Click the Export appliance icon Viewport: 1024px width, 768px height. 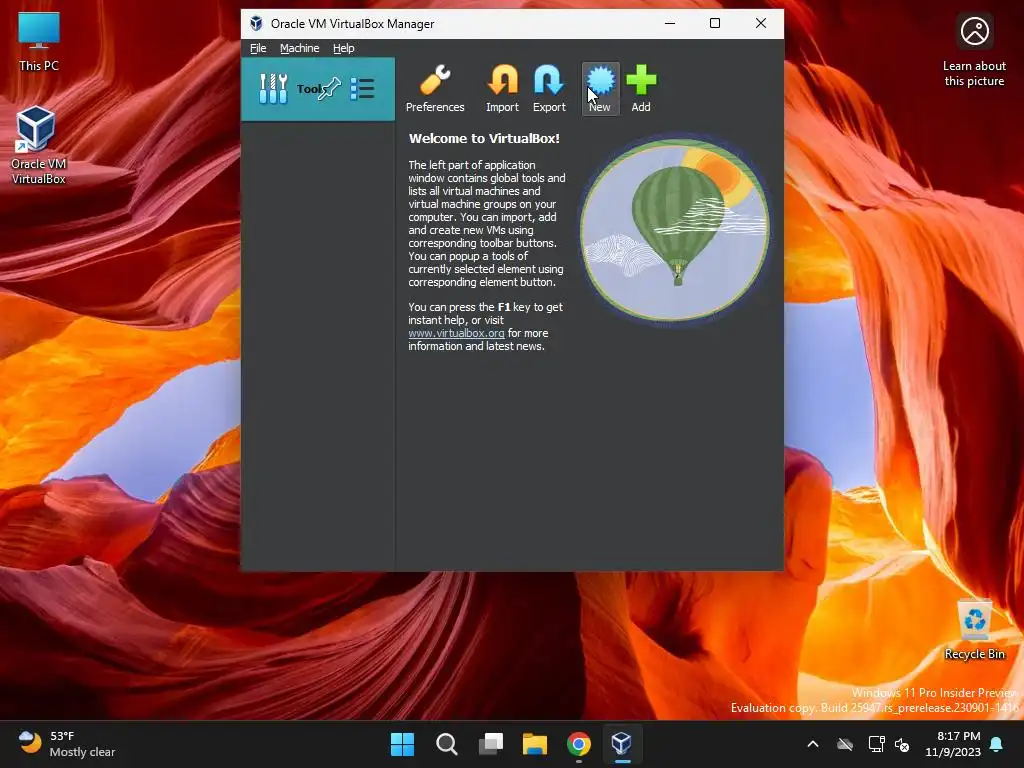tap(549, 89)
